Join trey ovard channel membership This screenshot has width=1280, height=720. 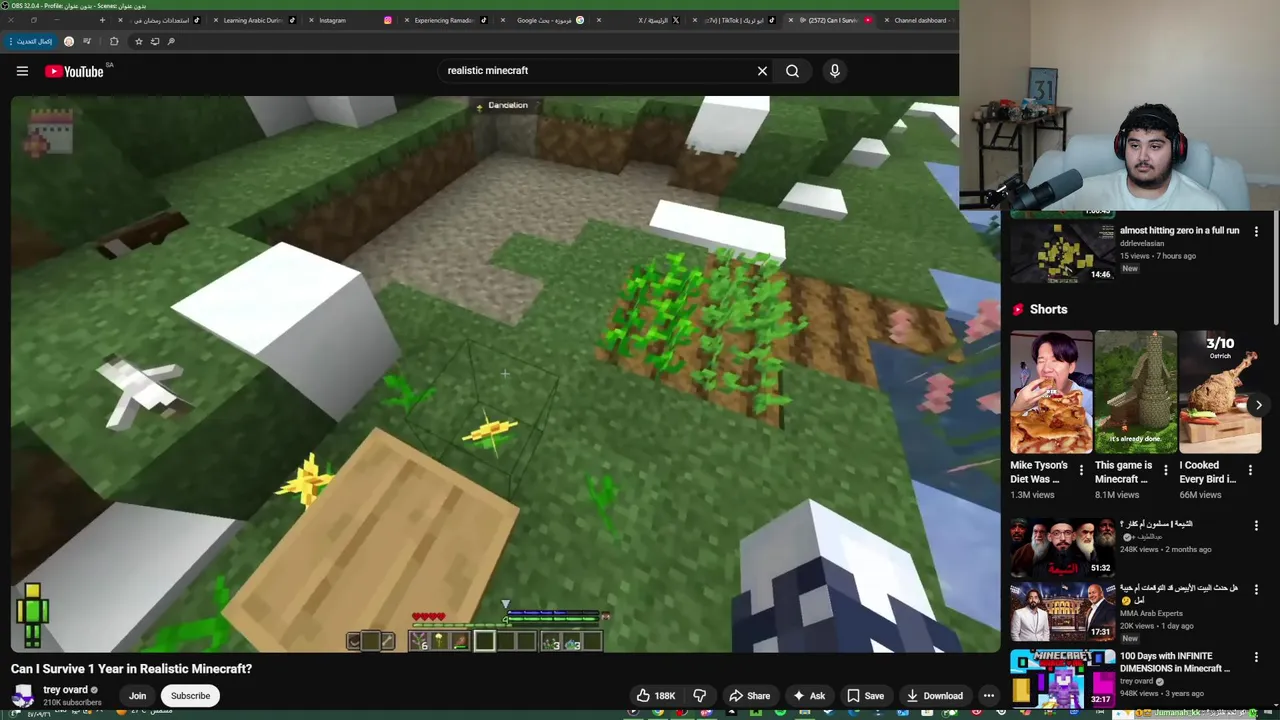[137, 696]
